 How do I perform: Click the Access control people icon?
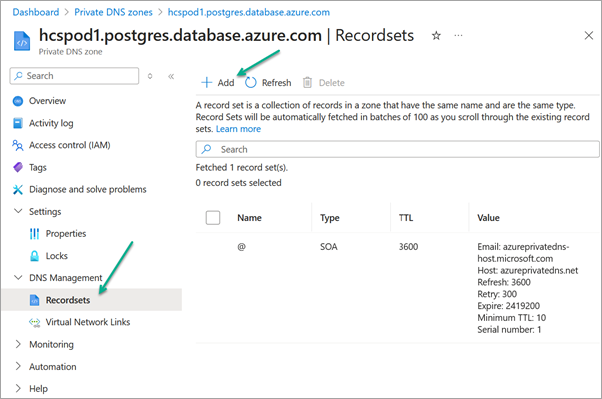point(18,145)
